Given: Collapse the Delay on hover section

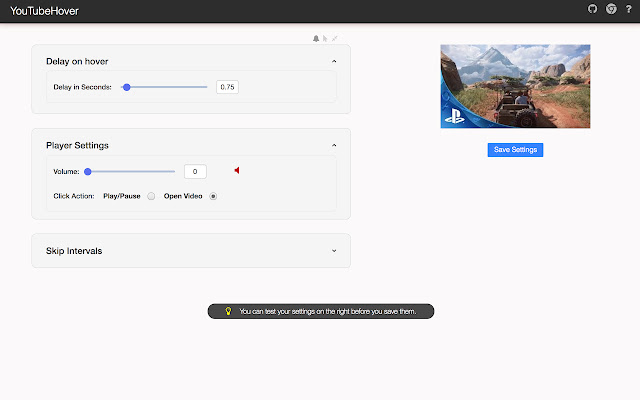Looking at the screenshot, I should tap(334, 61).
